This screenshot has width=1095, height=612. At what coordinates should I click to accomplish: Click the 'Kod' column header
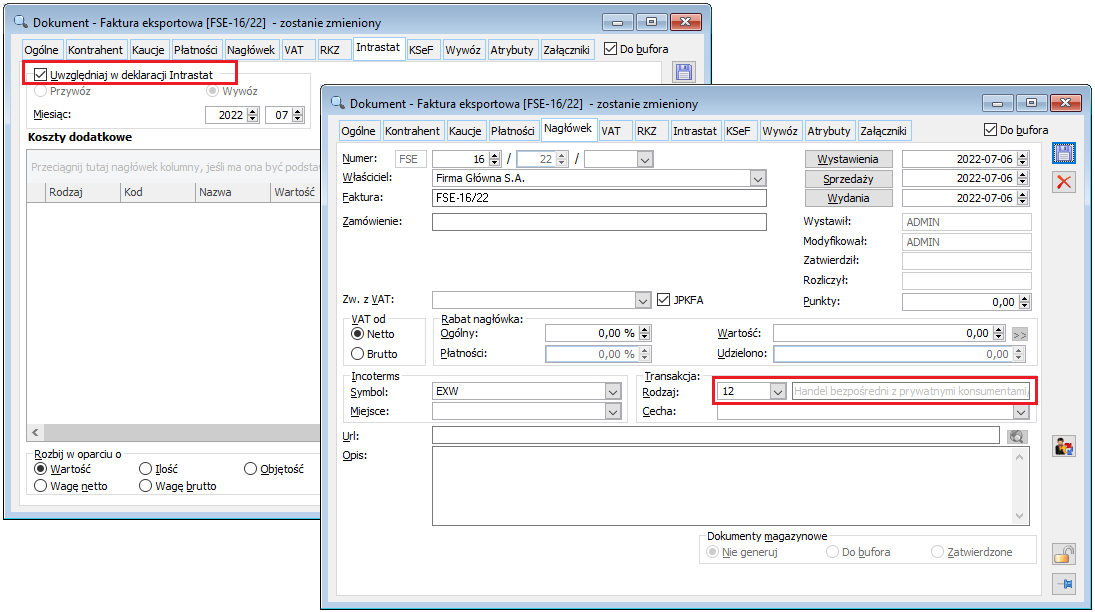(157, 192)
